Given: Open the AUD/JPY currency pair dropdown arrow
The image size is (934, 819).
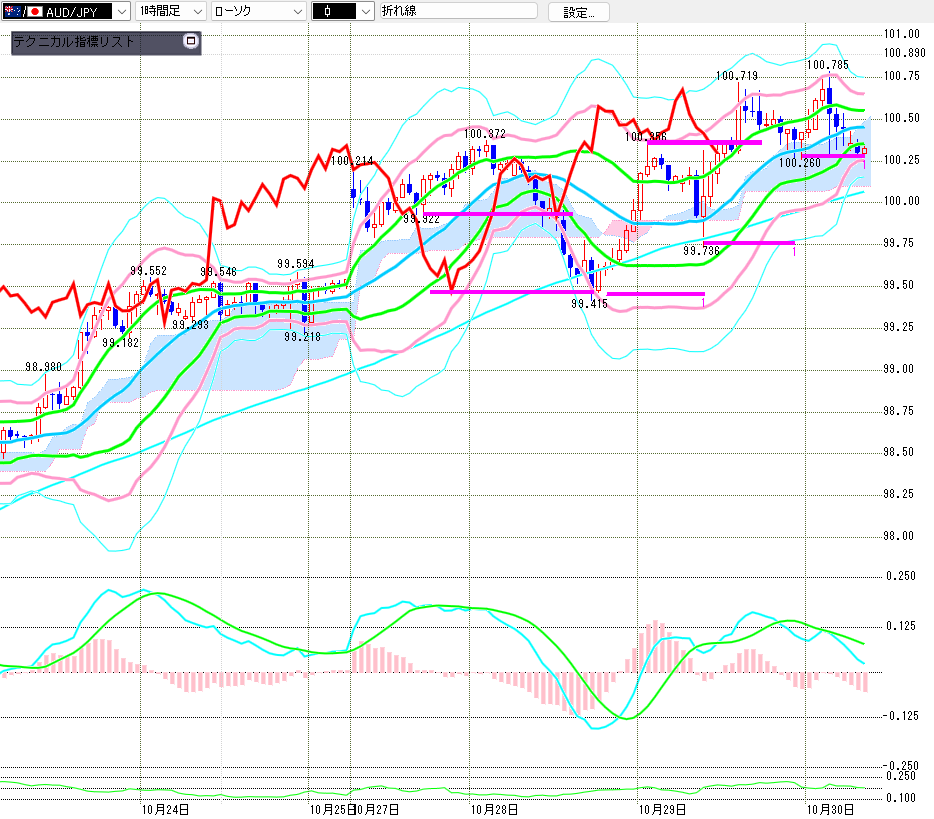Looking at the screenshot, I should [122, 12].
